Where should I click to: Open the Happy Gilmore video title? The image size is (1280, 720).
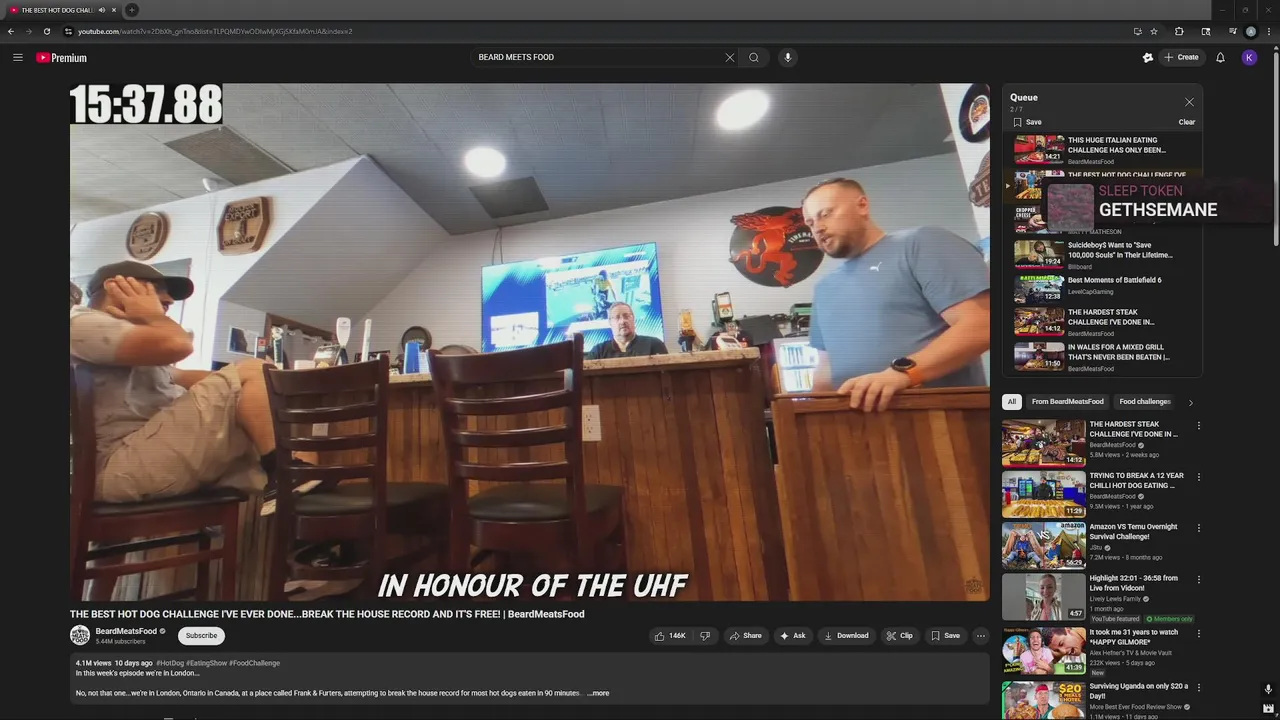click(x=1133, y=637)
